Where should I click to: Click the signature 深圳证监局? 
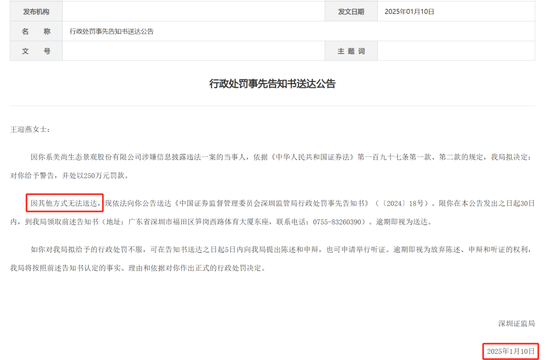(516, 323)
